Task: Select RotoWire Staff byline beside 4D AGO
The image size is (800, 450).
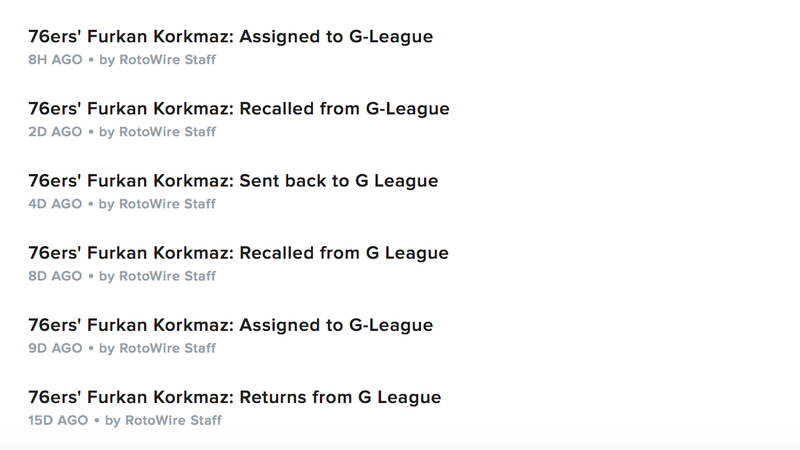Action: pyautogui.click(x=167, y=204)
